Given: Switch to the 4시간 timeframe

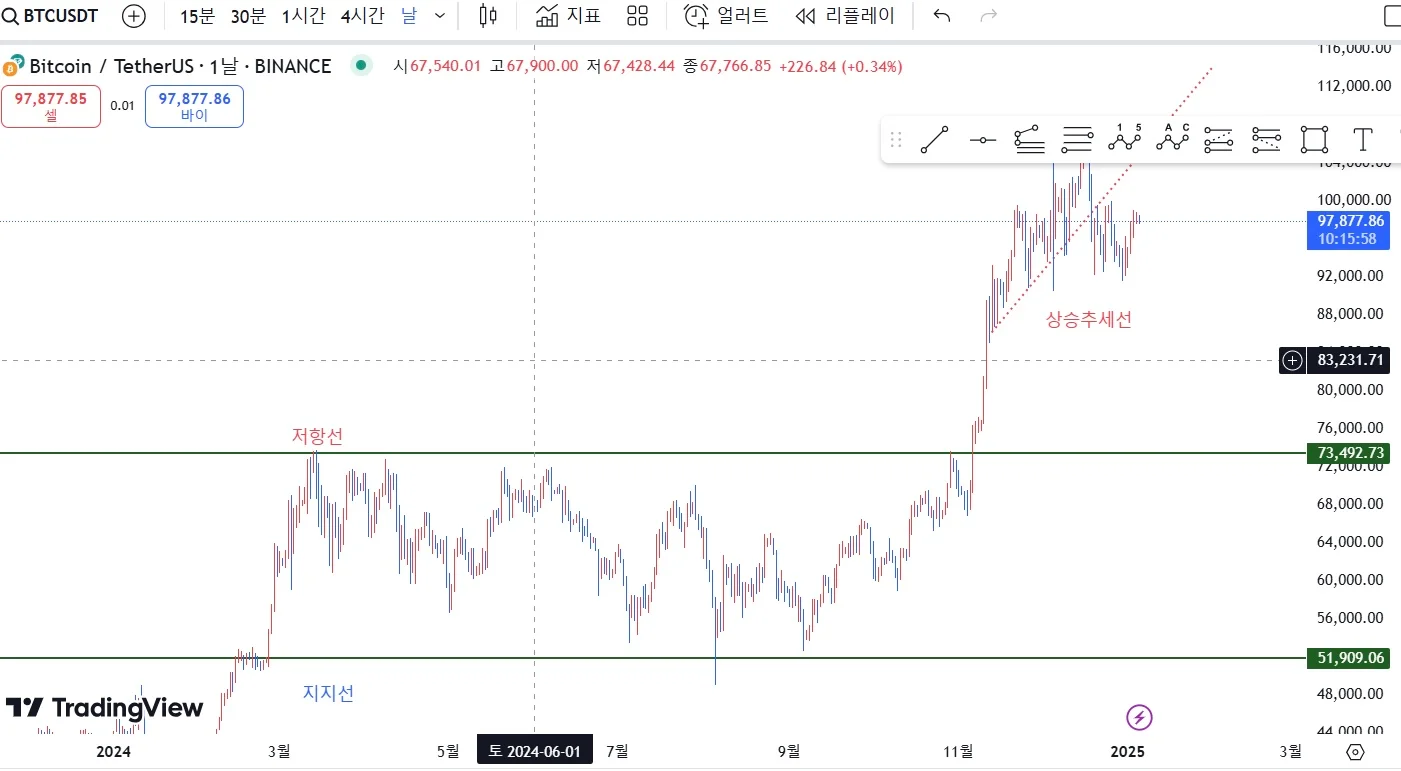Looking at the screenshot, I should (362, 16).
